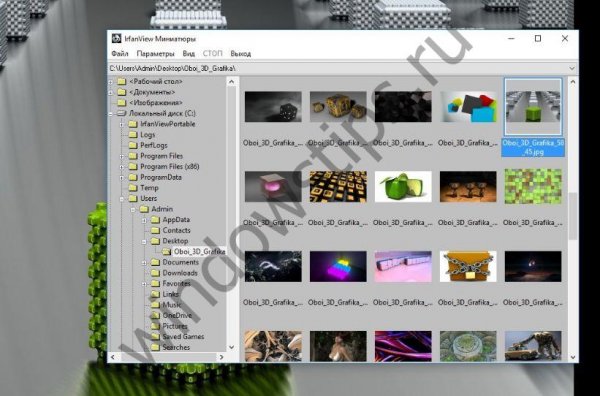
Task: Click the IrfanView icon in the title bar
Action: [116, 39]
